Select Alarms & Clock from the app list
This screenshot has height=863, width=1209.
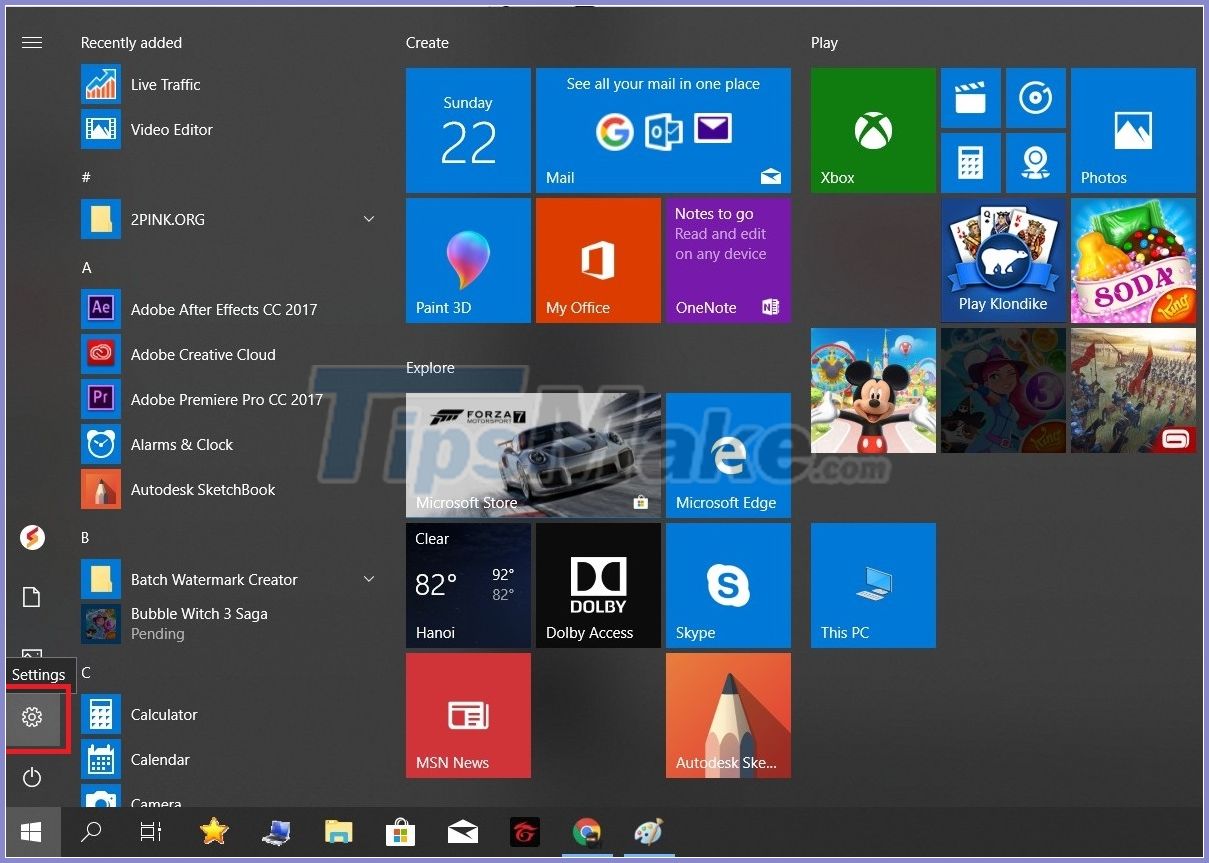pos(182,444)
